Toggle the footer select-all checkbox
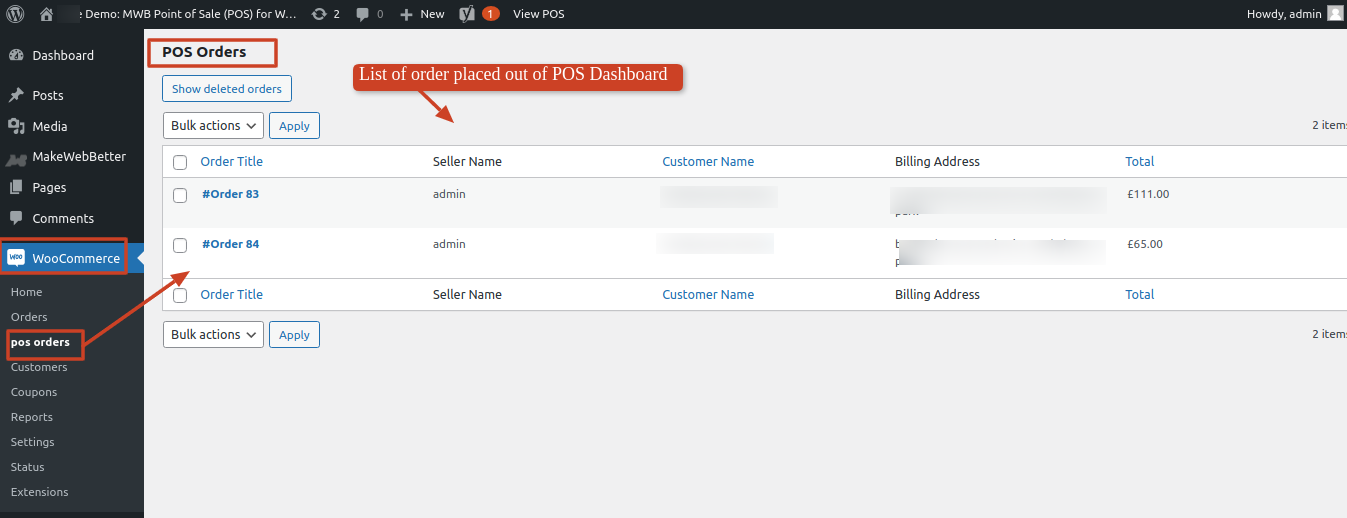 (x=180, y=295)
